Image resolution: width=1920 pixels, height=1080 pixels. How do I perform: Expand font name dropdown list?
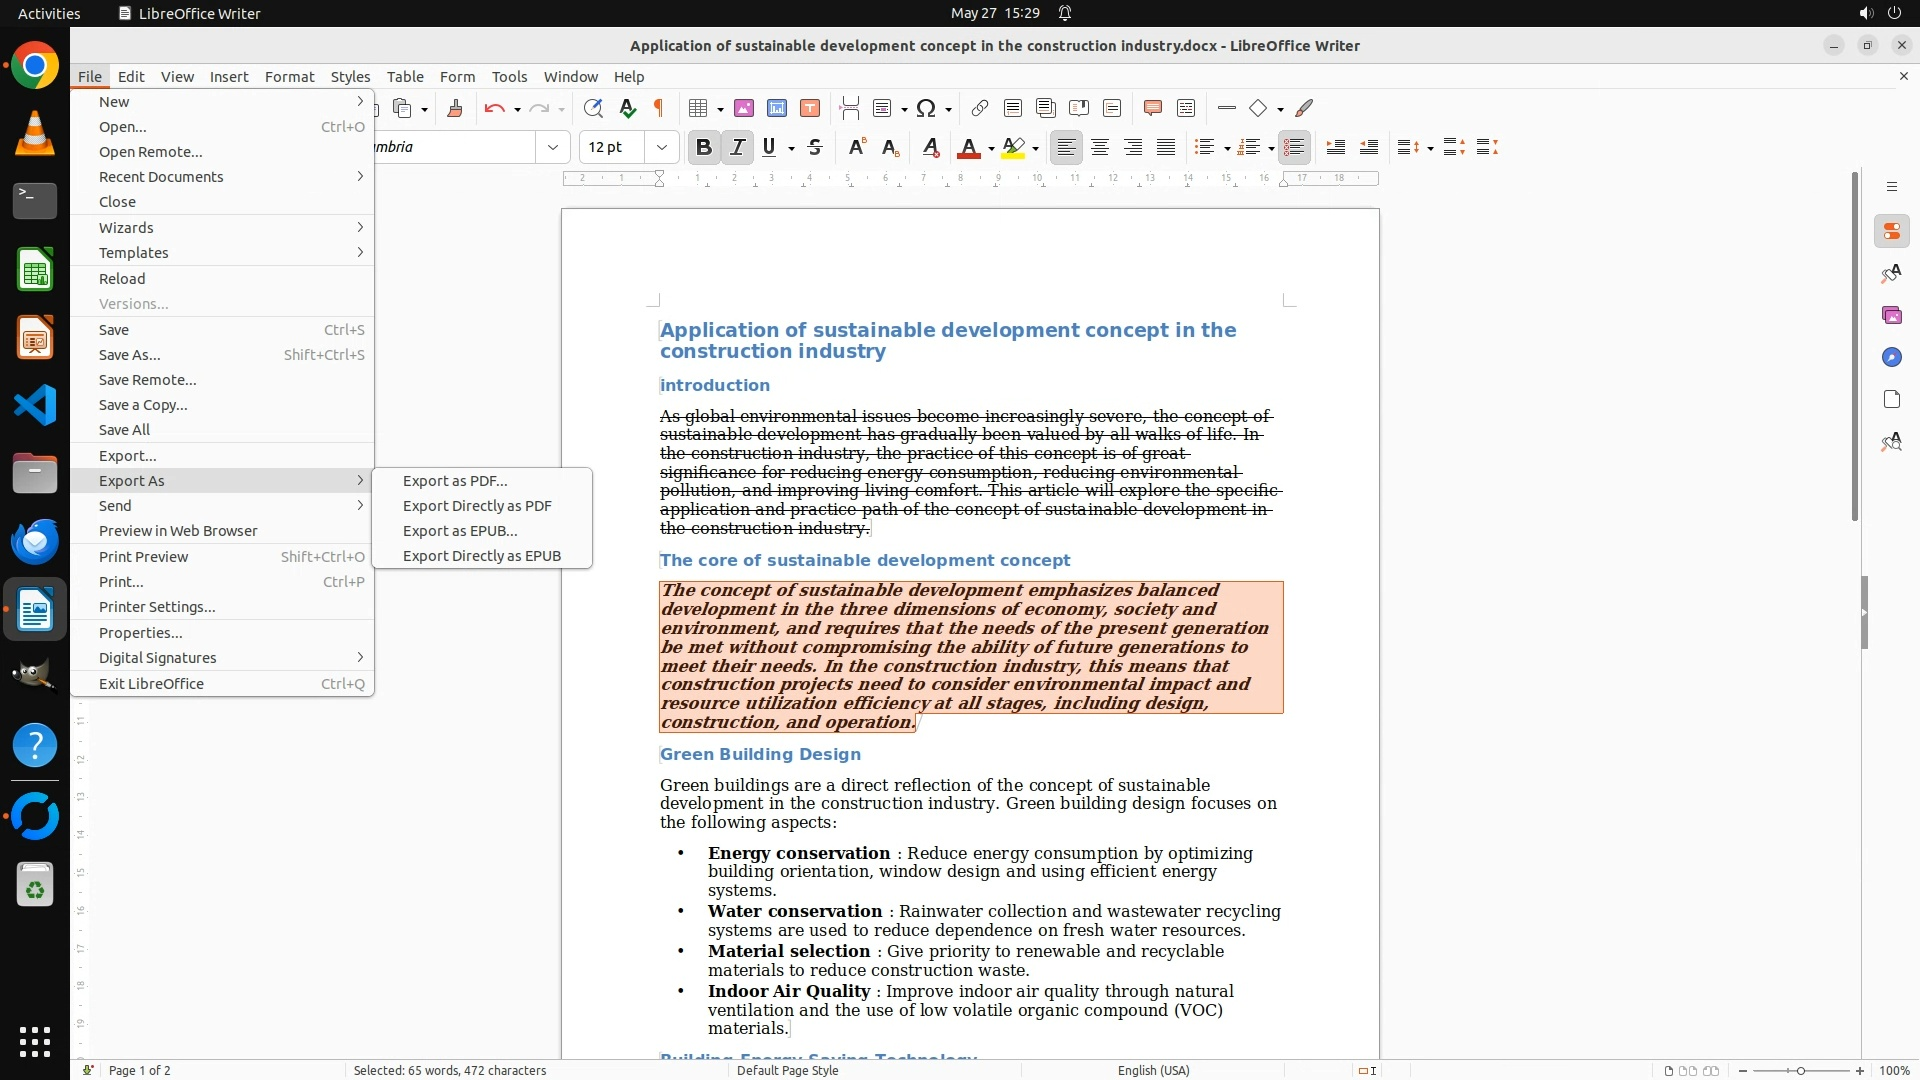(x=552, y=147)
